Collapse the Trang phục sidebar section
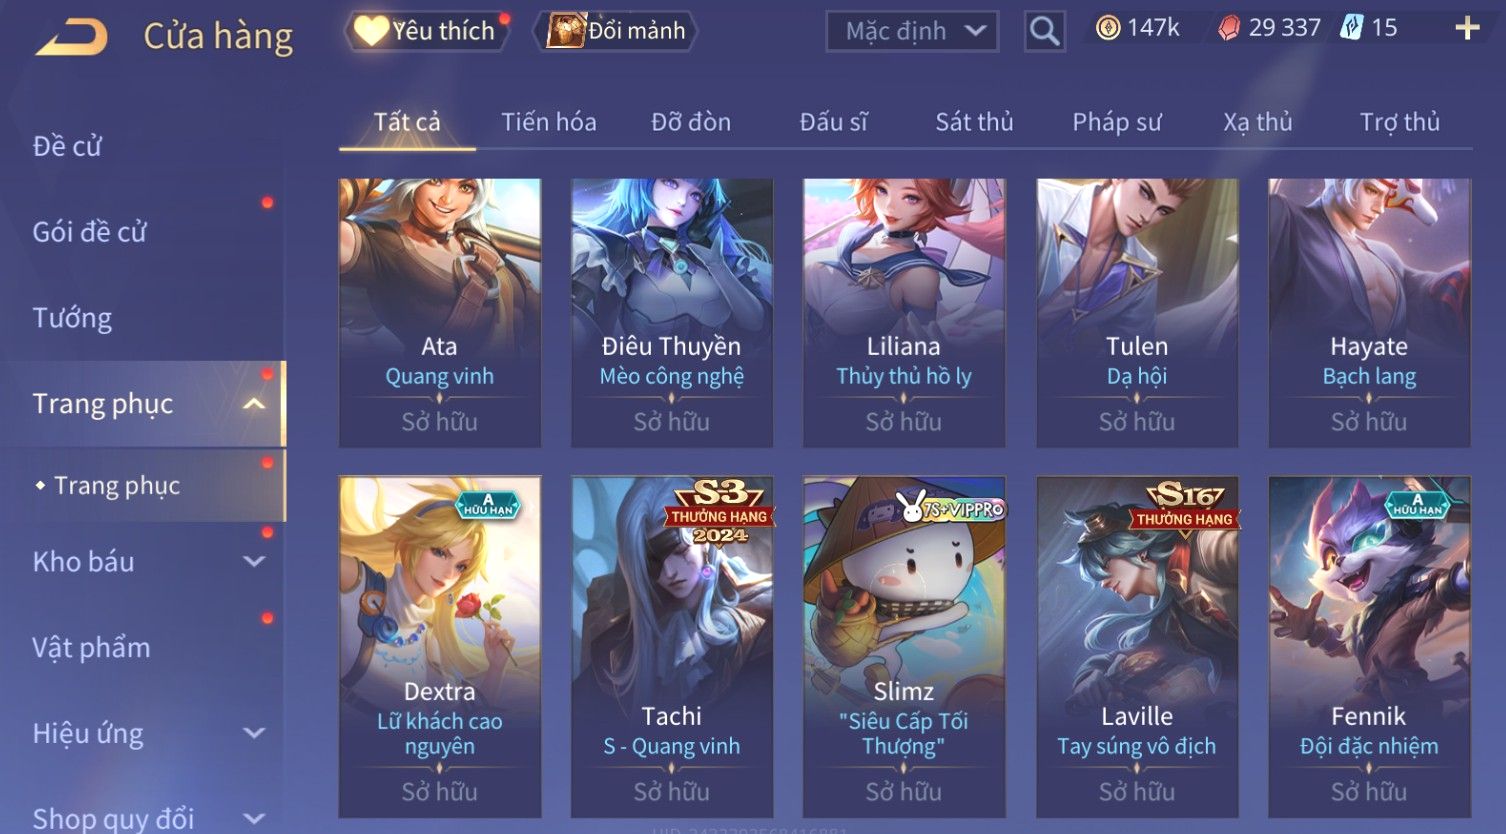 pos(254,404)
